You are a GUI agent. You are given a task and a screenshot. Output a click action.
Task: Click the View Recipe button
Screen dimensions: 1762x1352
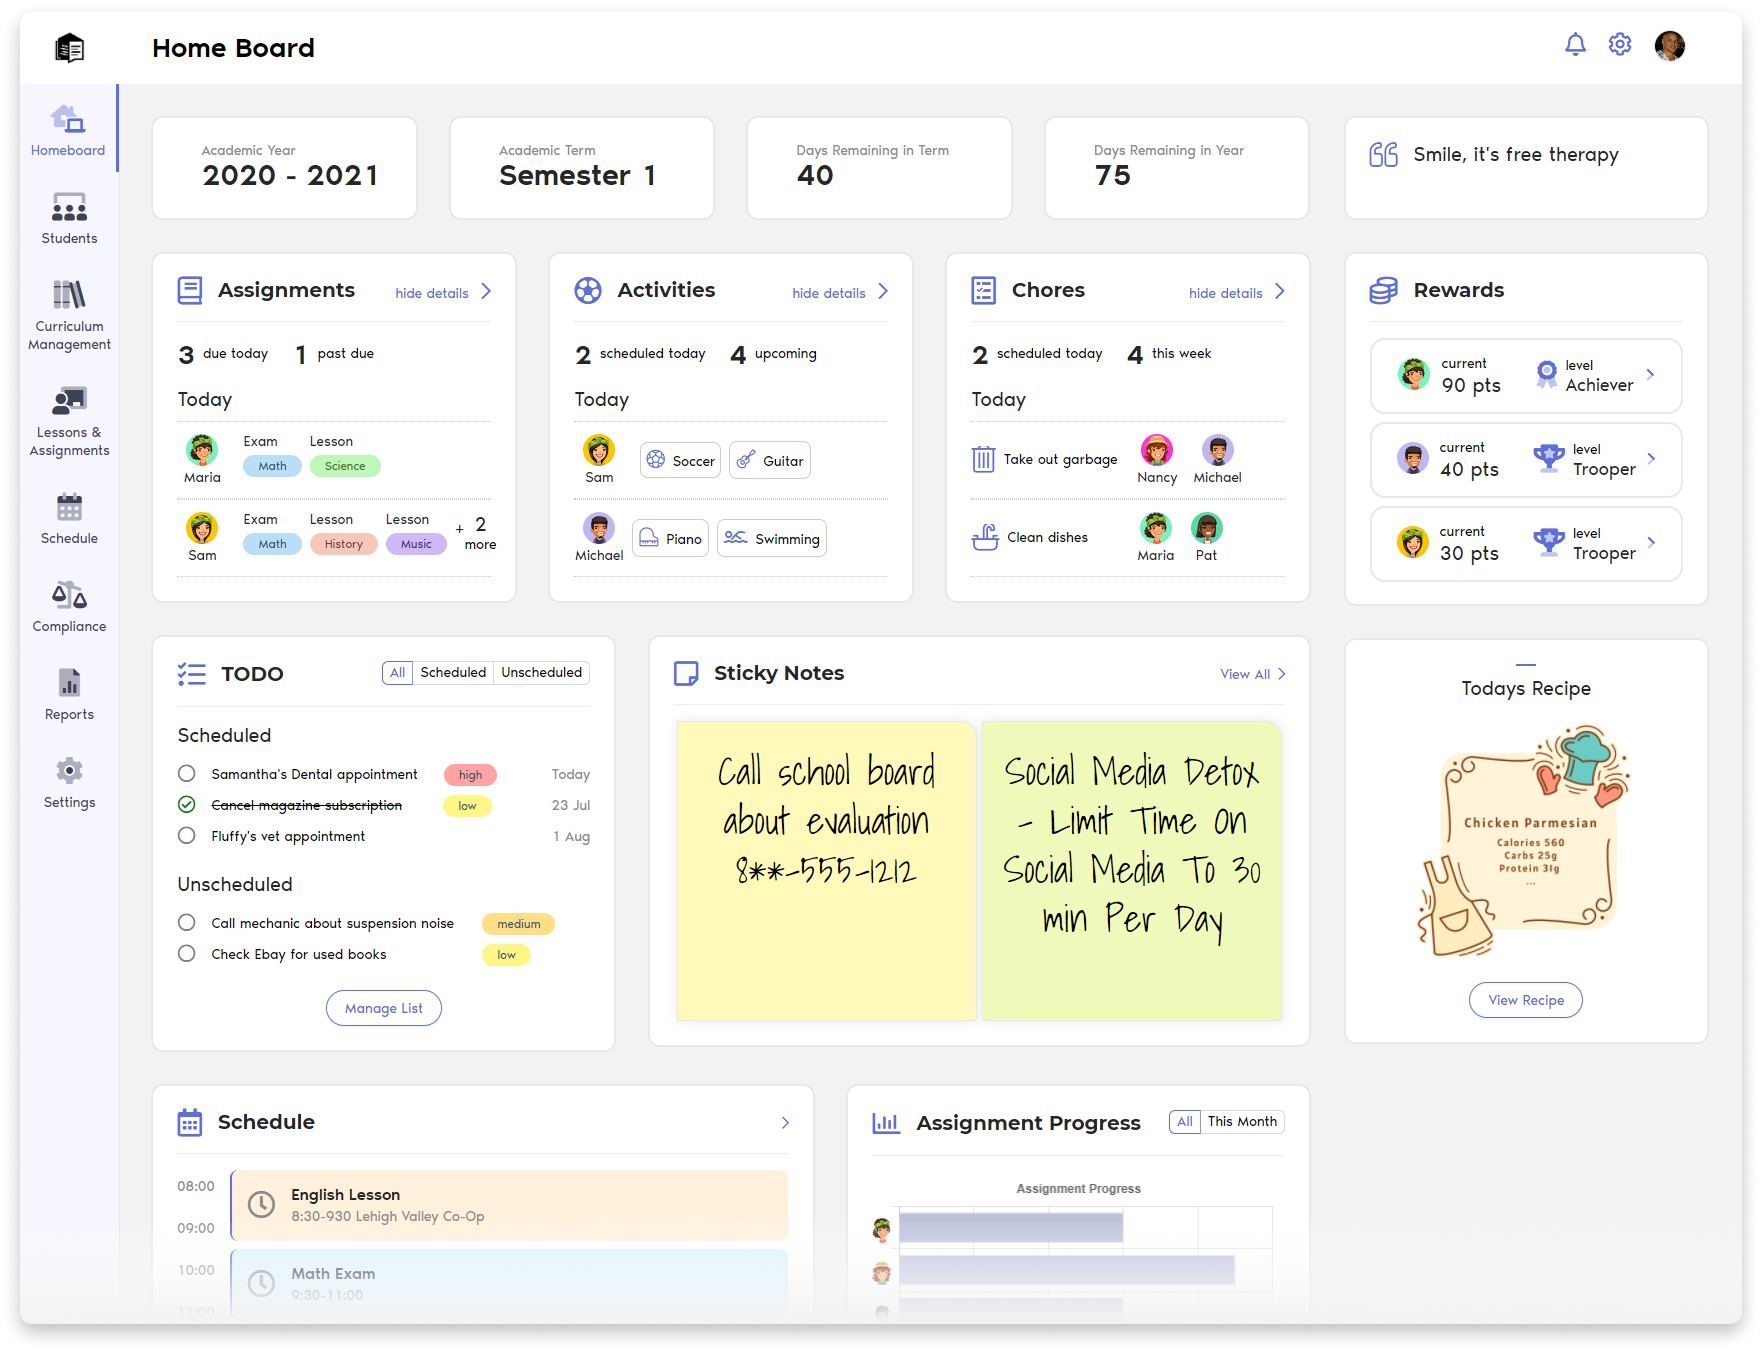[x=1525, y=1000]
